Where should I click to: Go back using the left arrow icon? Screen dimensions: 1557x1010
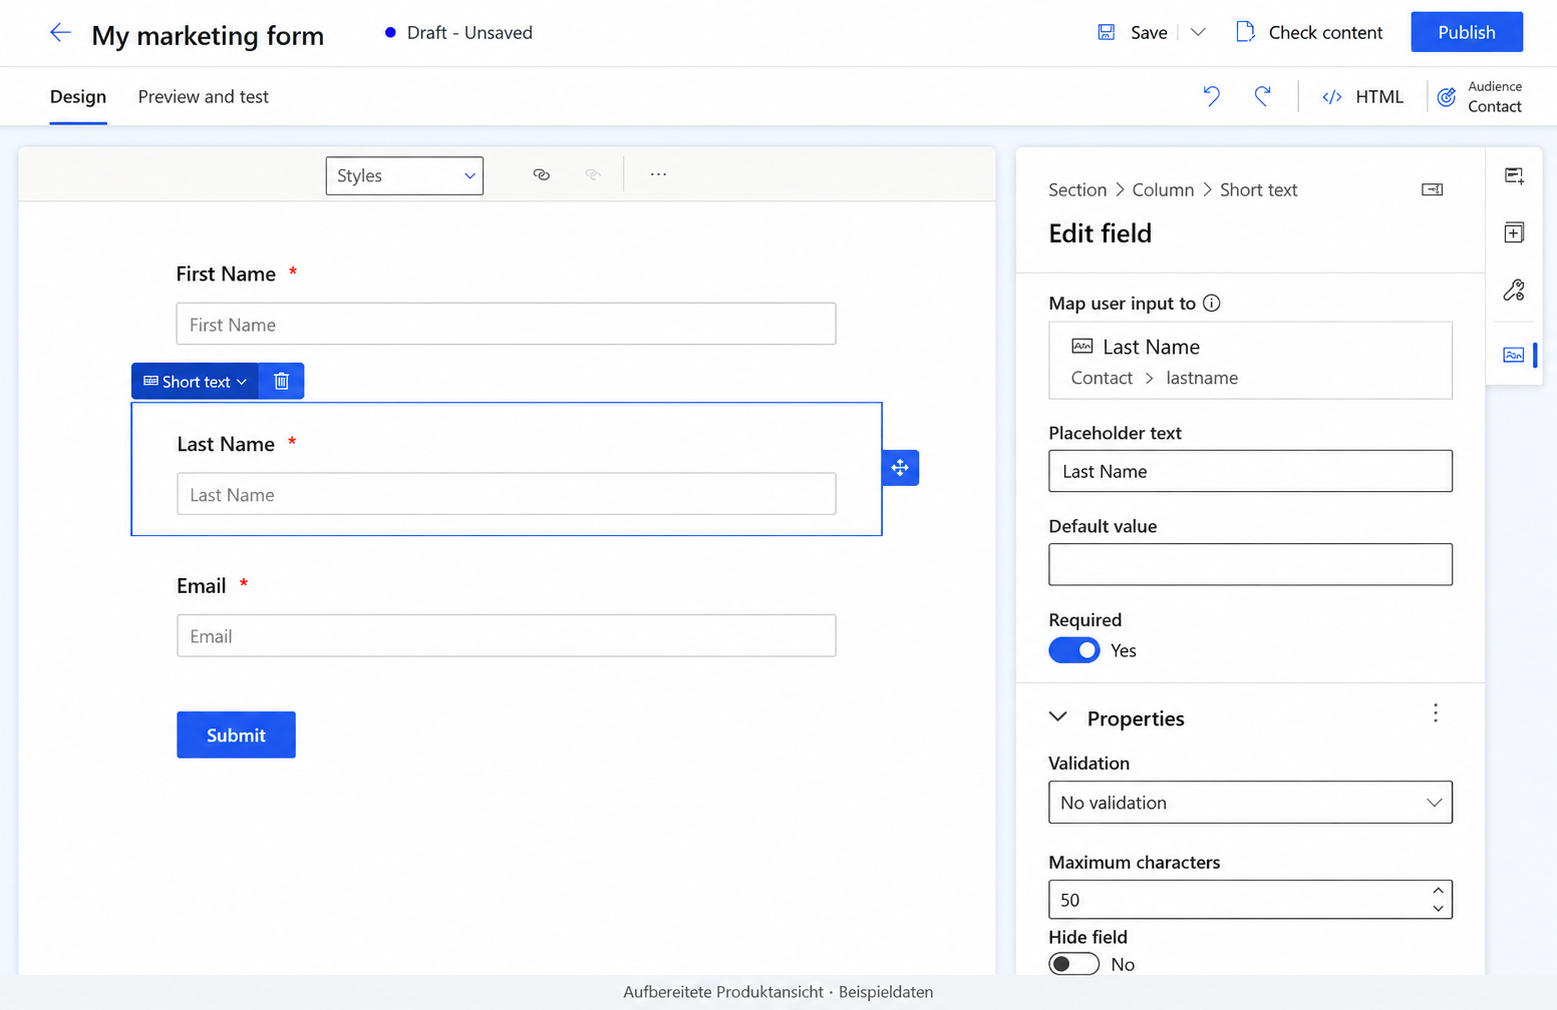click(x=60, y=33)
